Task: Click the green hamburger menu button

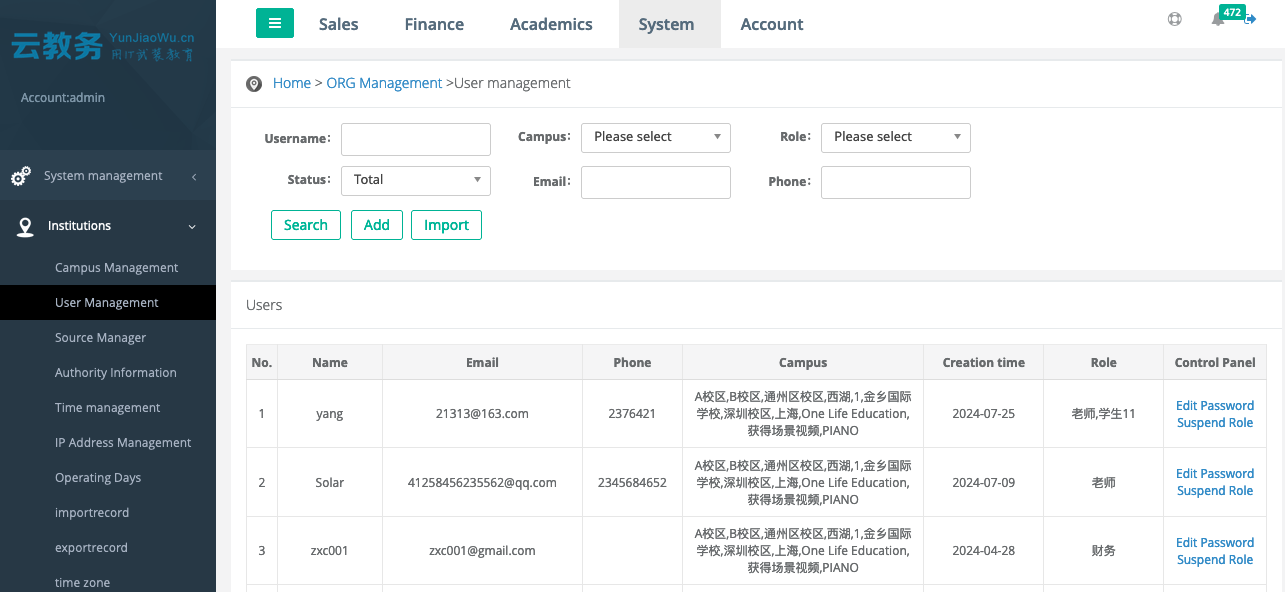Action: point(275,23)
